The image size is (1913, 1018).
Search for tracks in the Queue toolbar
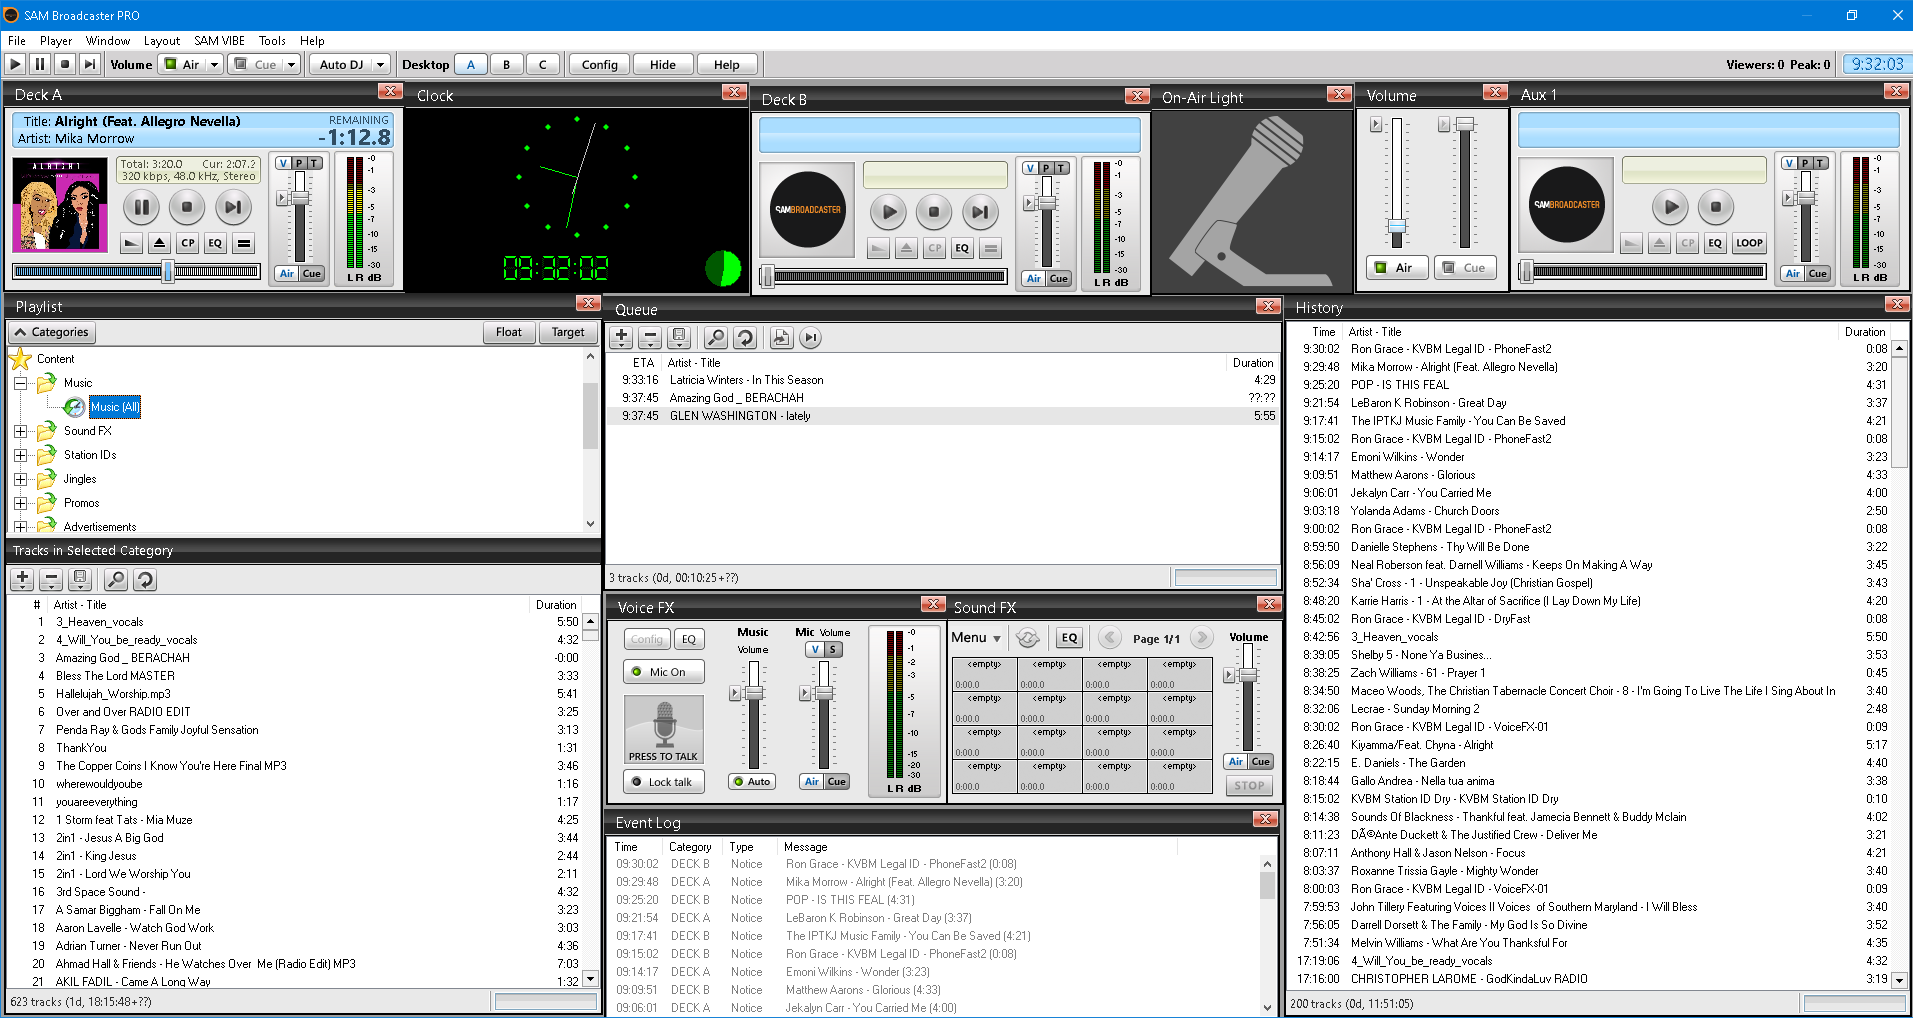[716, 338]
